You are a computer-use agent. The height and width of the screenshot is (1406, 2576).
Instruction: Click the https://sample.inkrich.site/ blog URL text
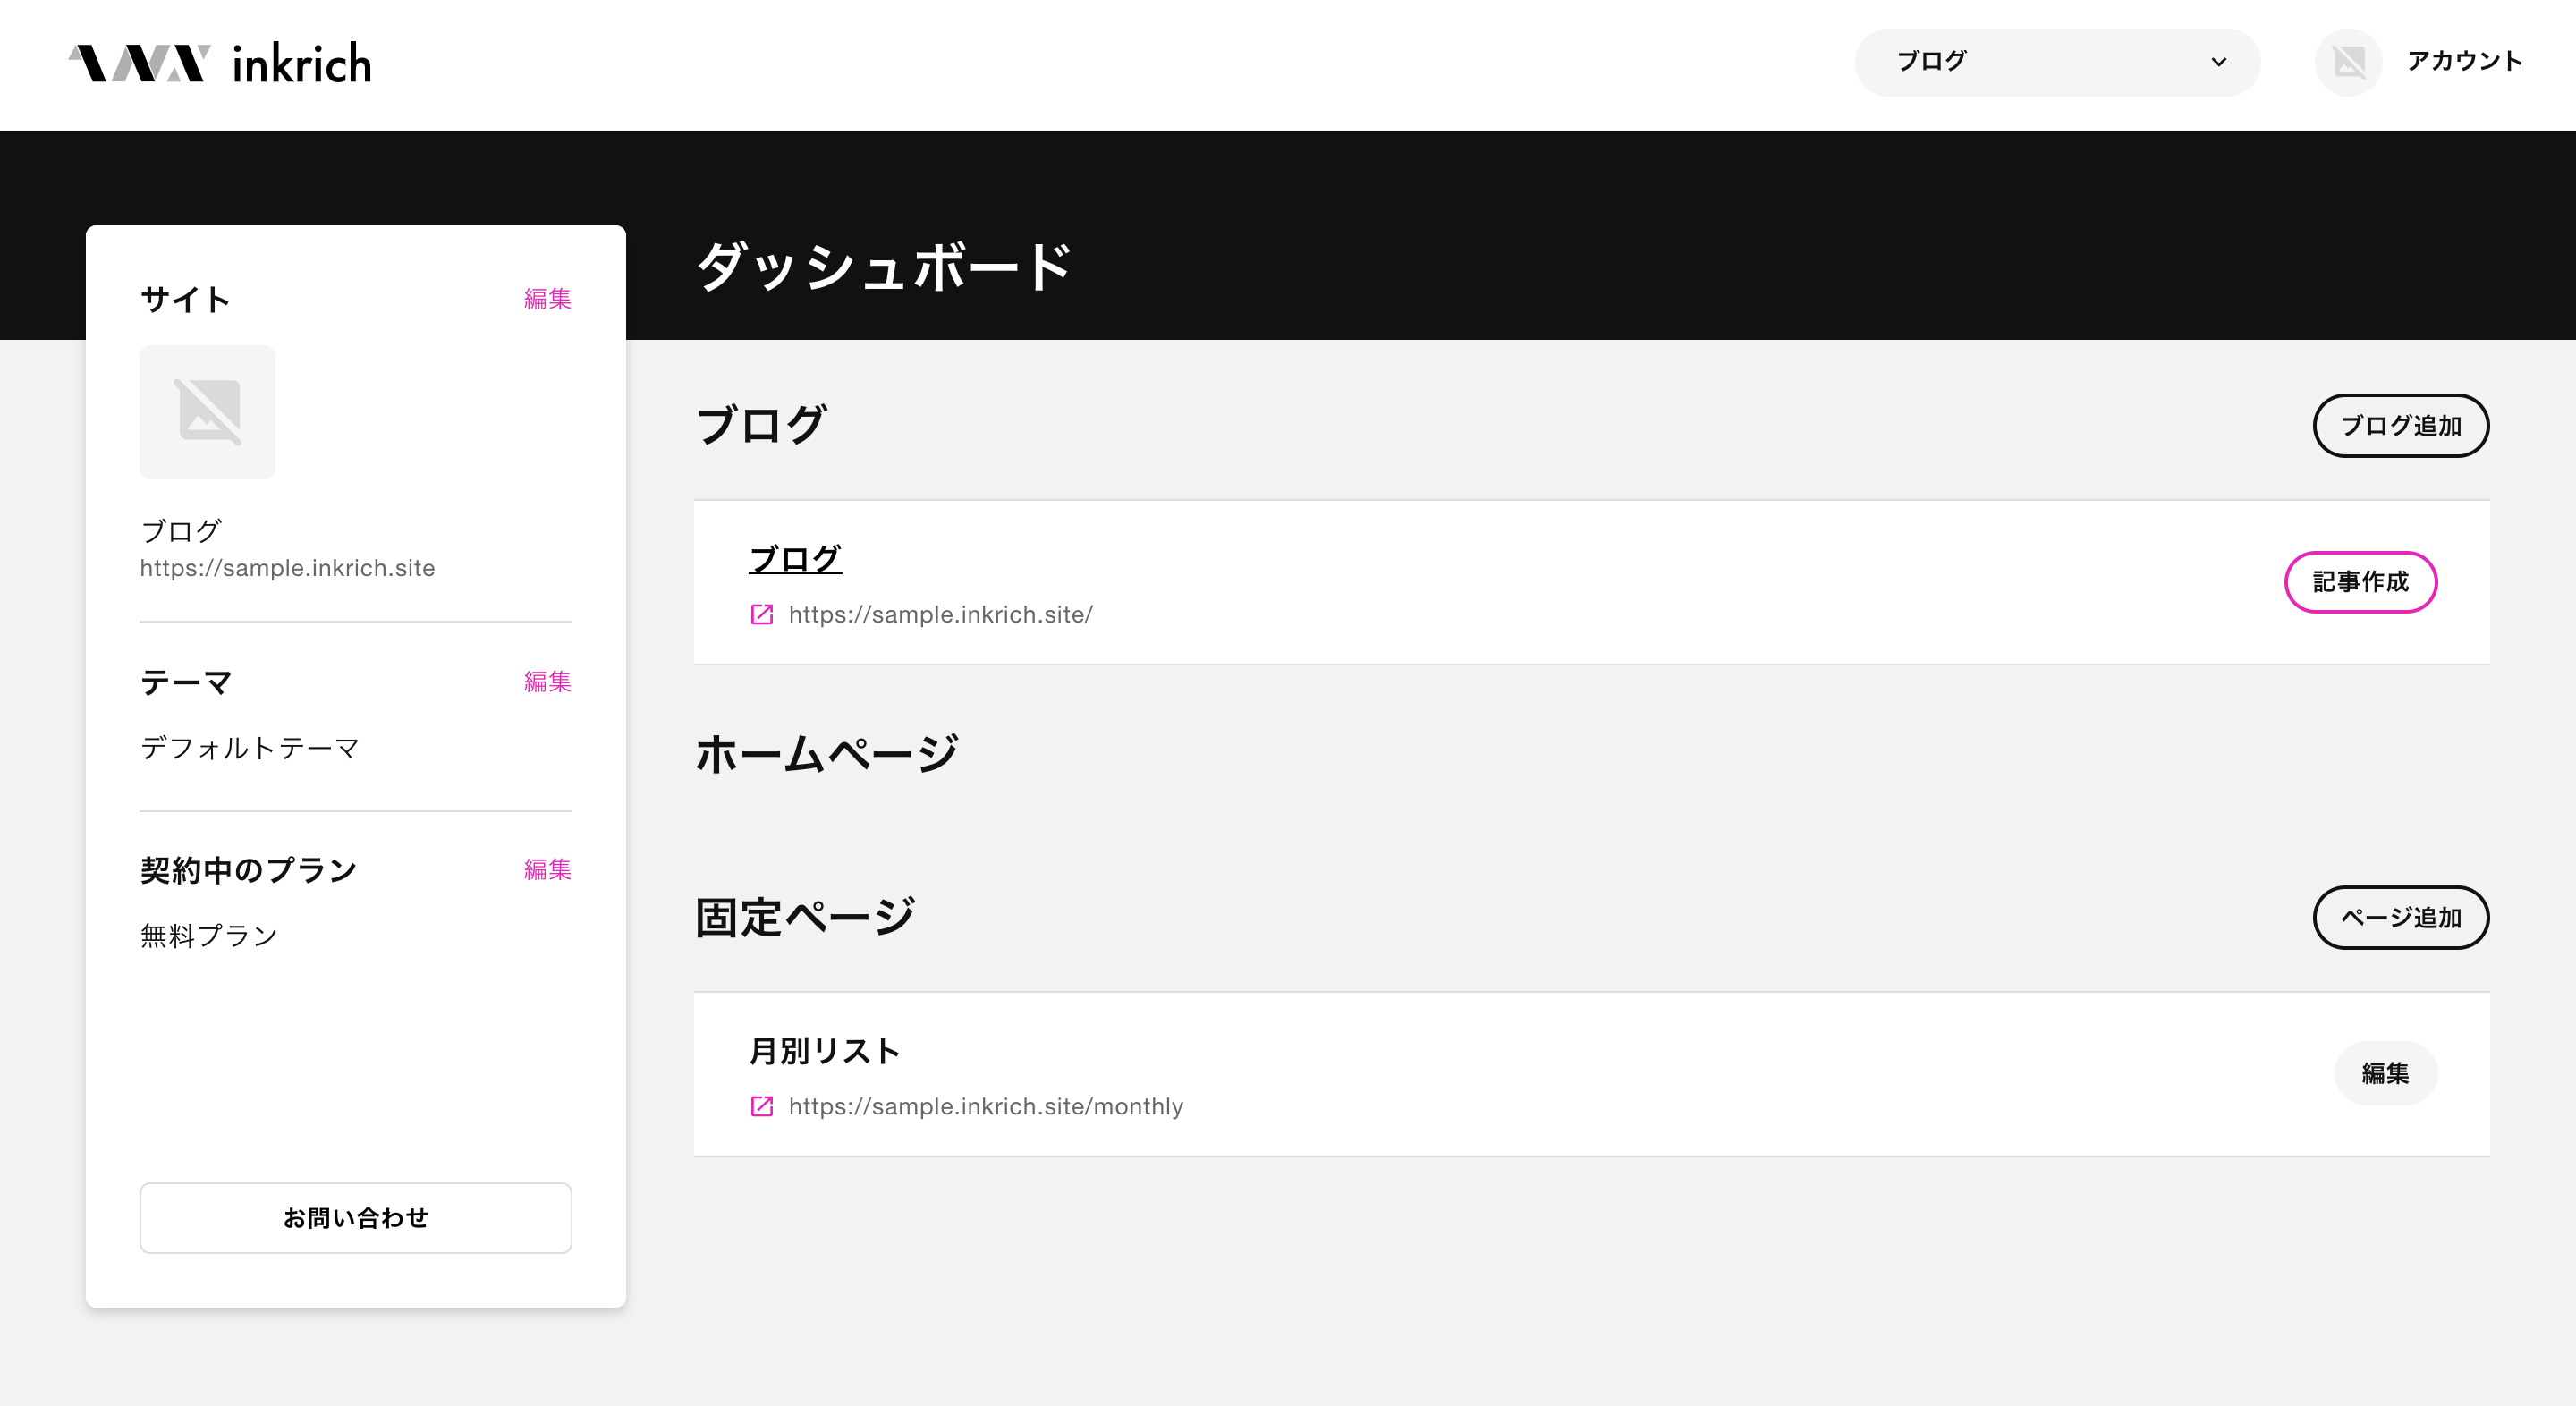(x=941, y=614)
